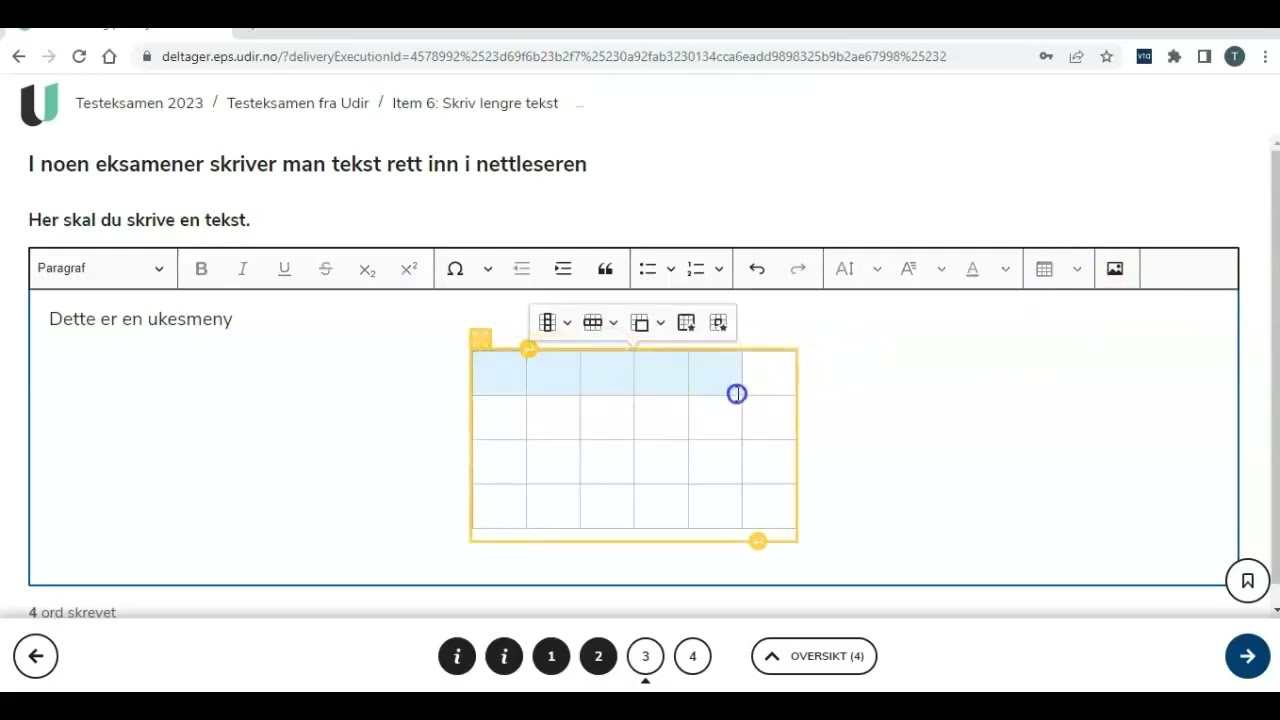The width and height of the screenshot is (1280, 720).
Task: Select the table handle at top-left corner
Action: pos(481,339)
